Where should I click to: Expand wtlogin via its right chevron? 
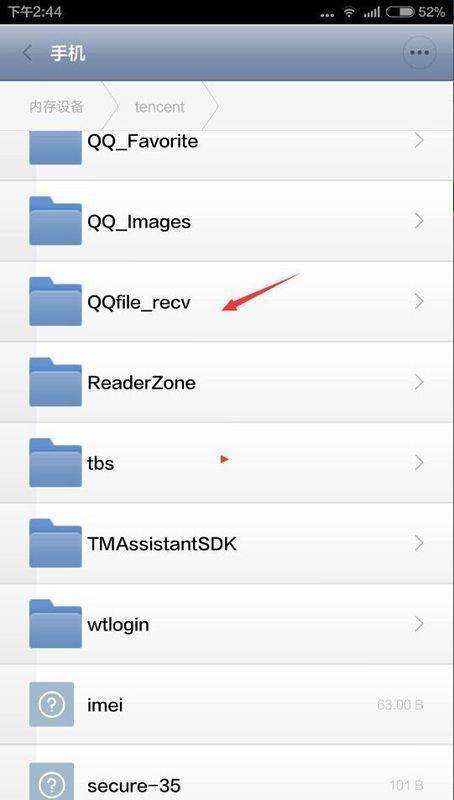click(x=419, y=624)
